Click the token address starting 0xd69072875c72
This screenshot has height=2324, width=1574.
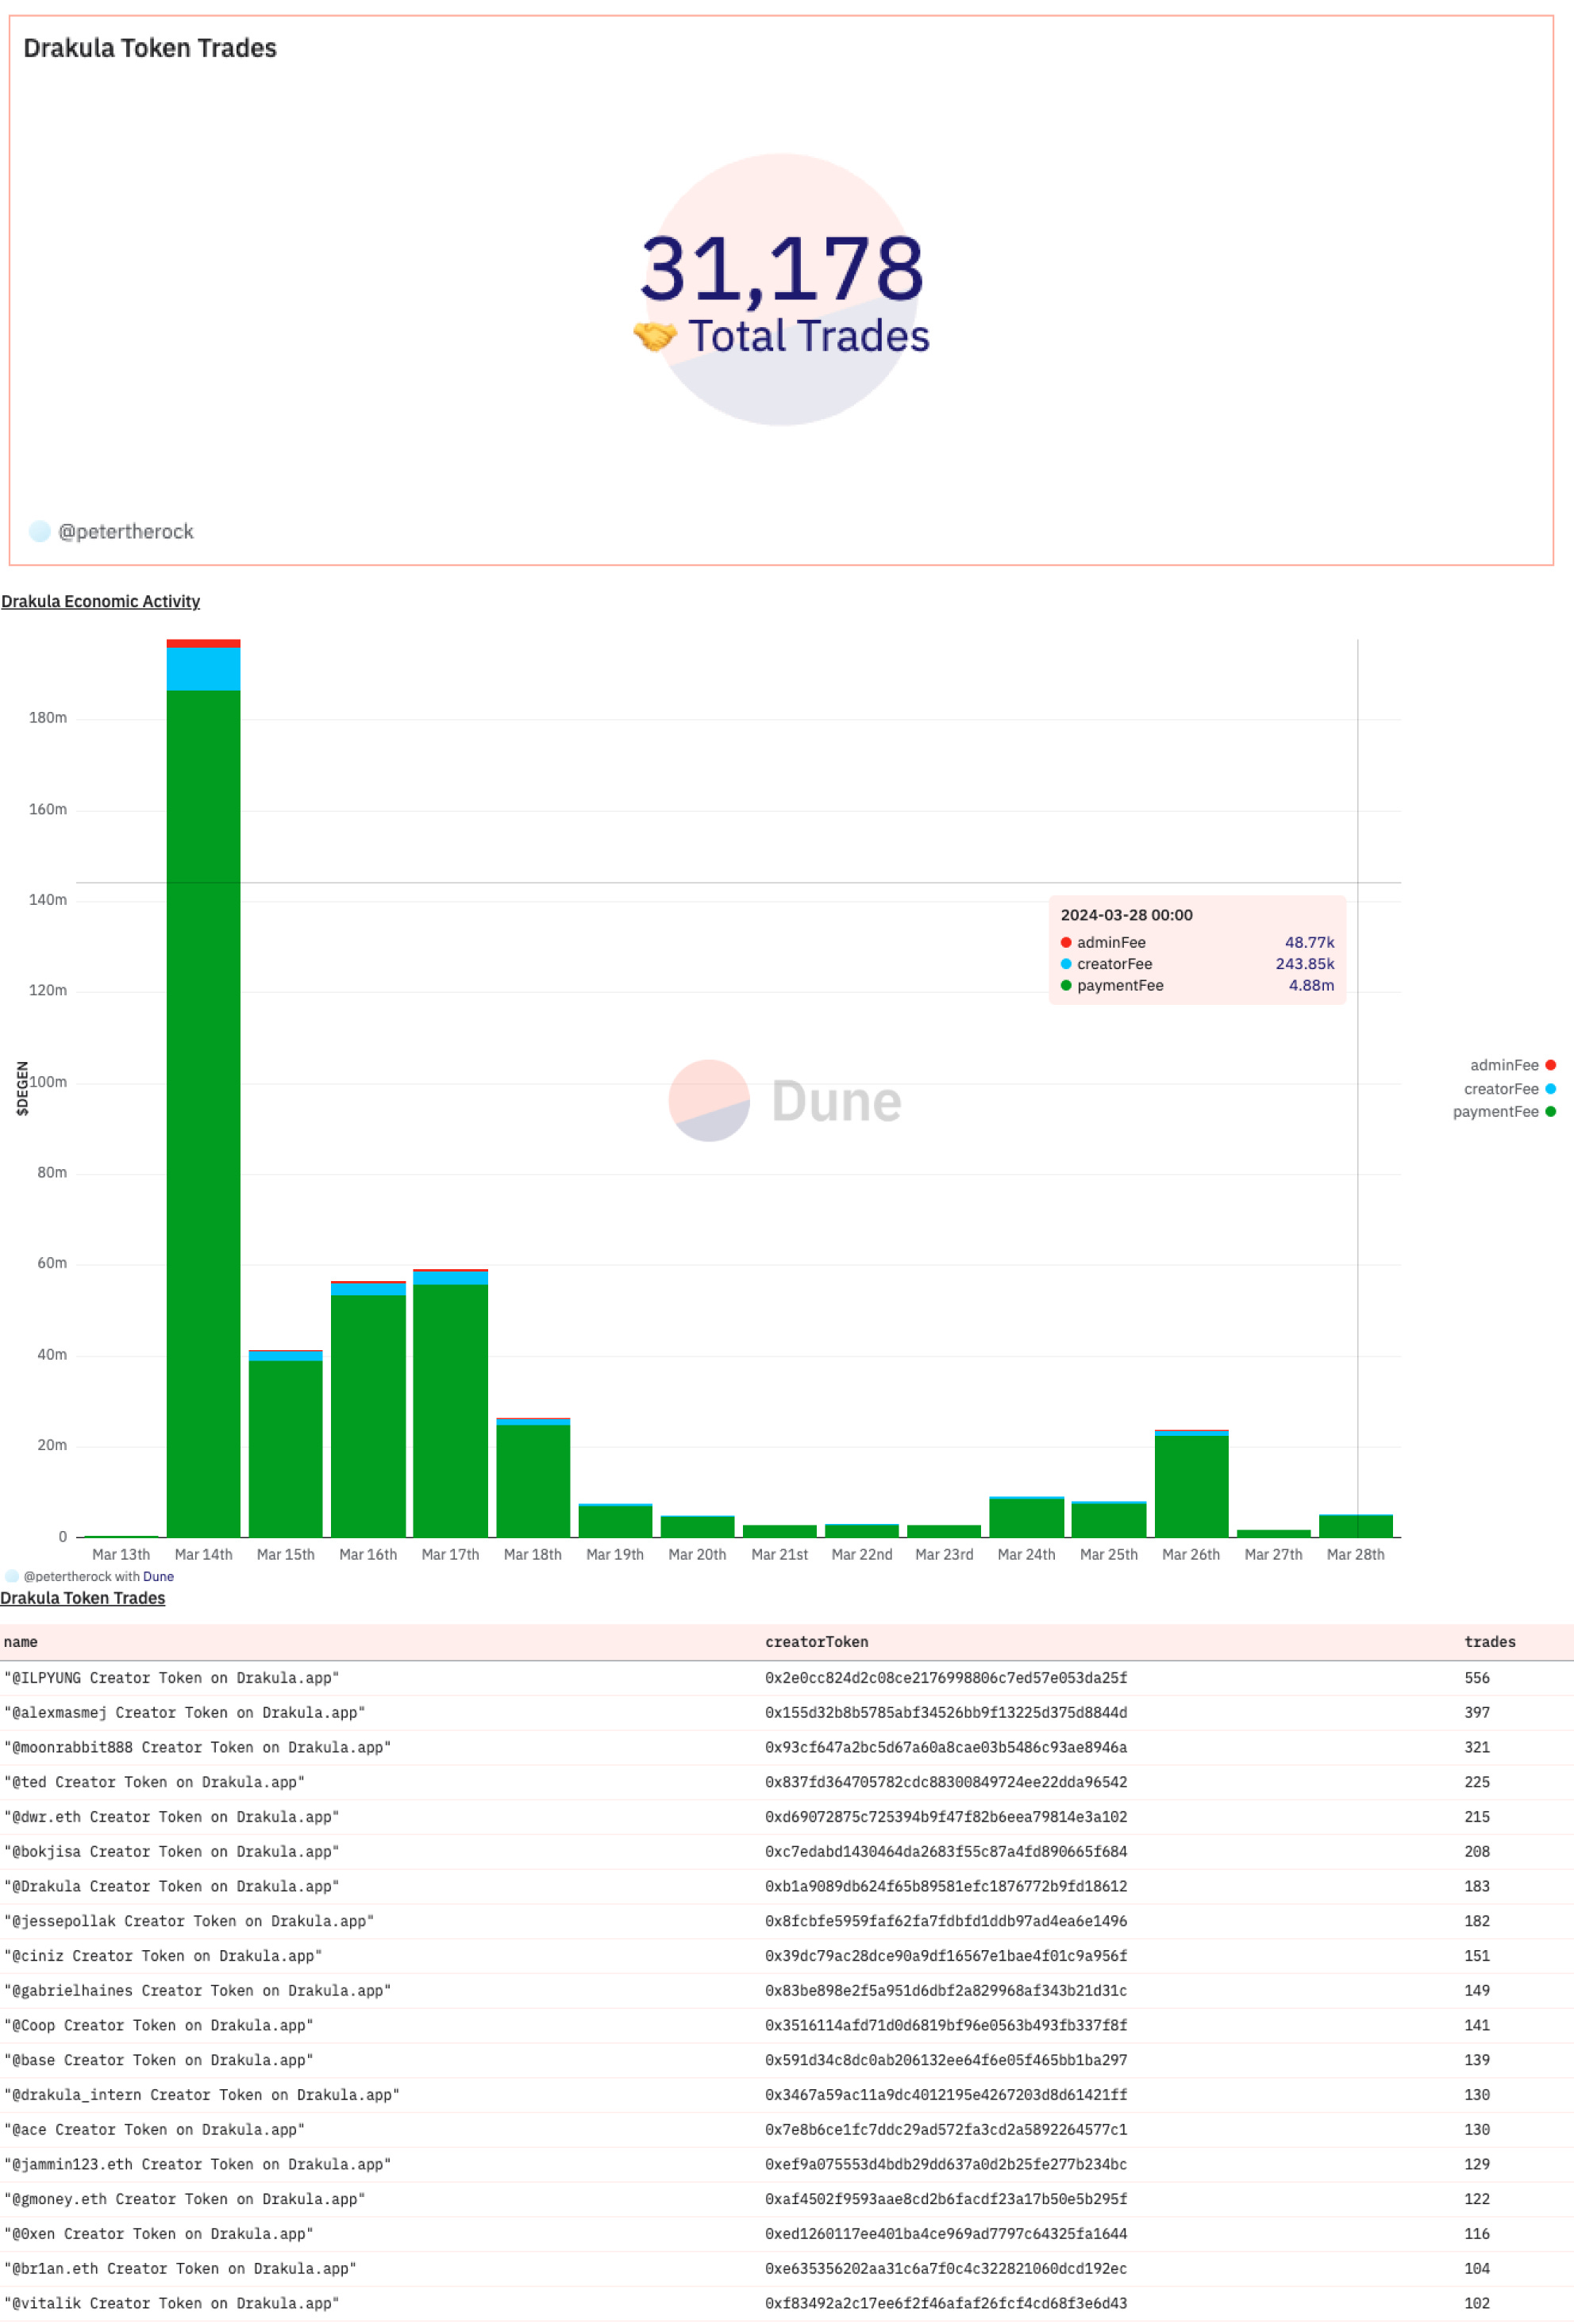[946, 1817]
